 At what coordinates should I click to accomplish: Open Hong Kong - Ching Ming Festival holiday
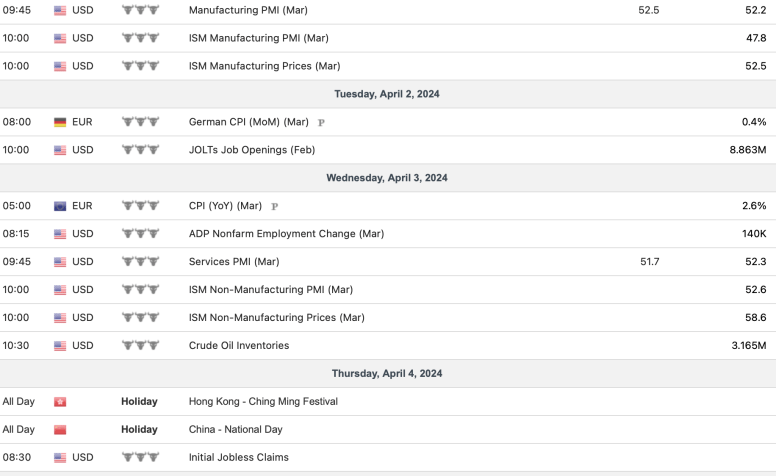click(263, 402)
